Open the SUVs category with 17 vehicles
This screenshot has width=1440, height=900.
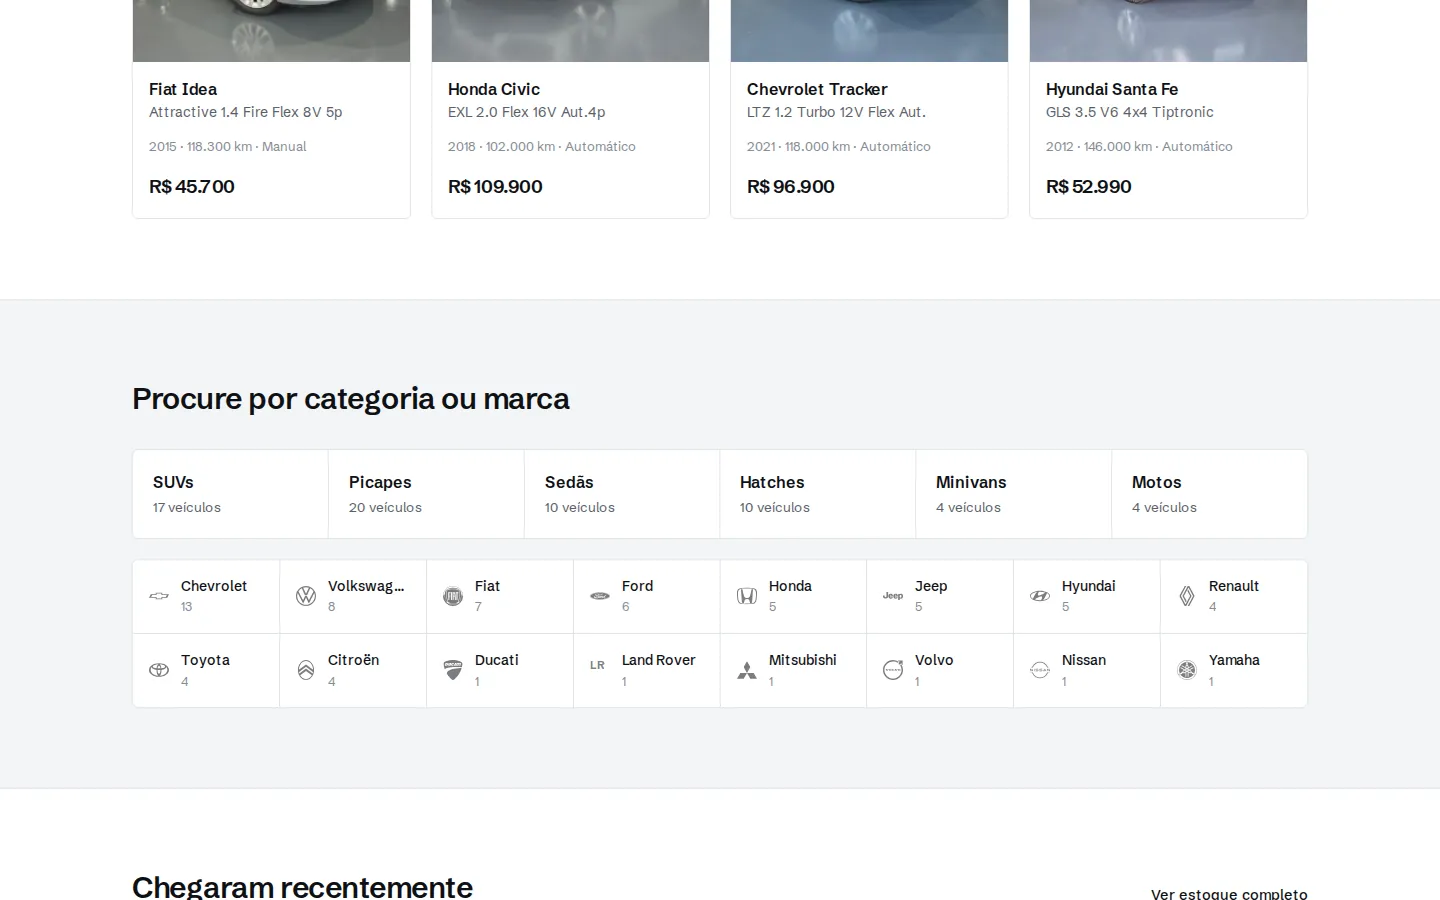point(231,494)
